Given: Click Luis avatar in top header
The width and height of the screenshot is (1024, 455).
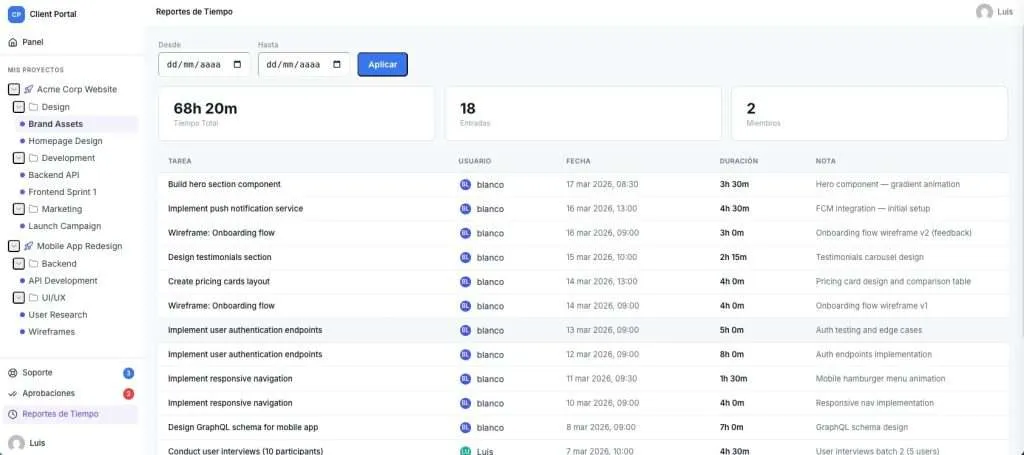Looking at the screenshot, I should click(x=984, y=12).
